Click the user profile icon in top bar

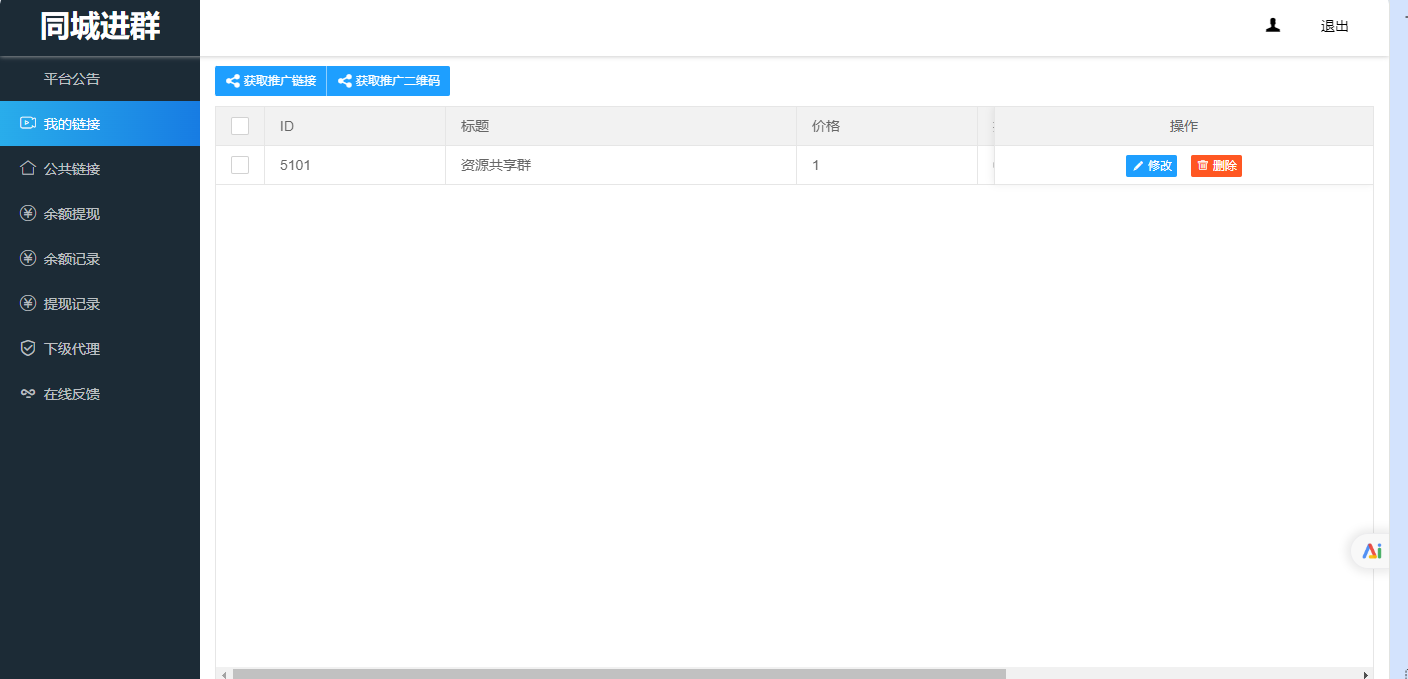(1272, 25)
